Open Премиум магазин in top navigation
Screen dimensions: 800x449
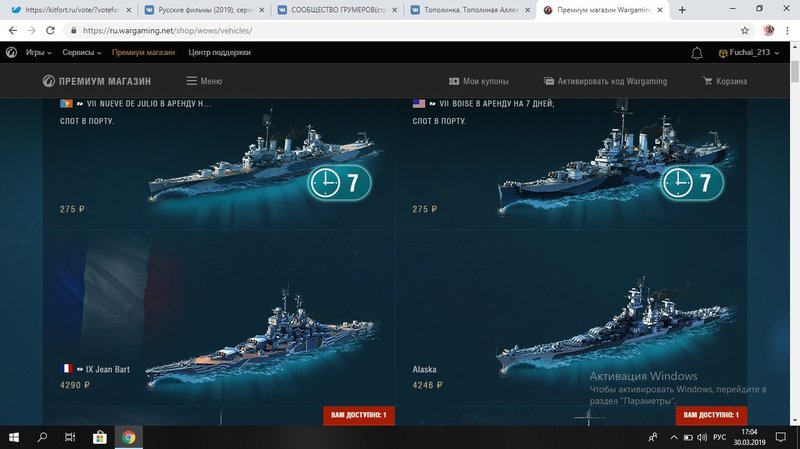click(x=143, y=52)
